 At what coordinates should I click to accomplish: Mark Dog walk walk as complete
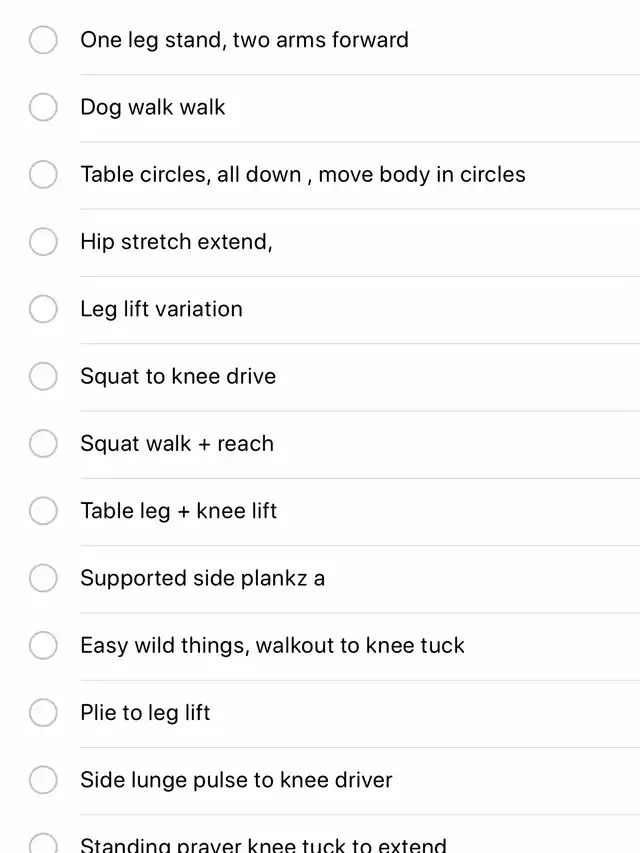[43, 107]
